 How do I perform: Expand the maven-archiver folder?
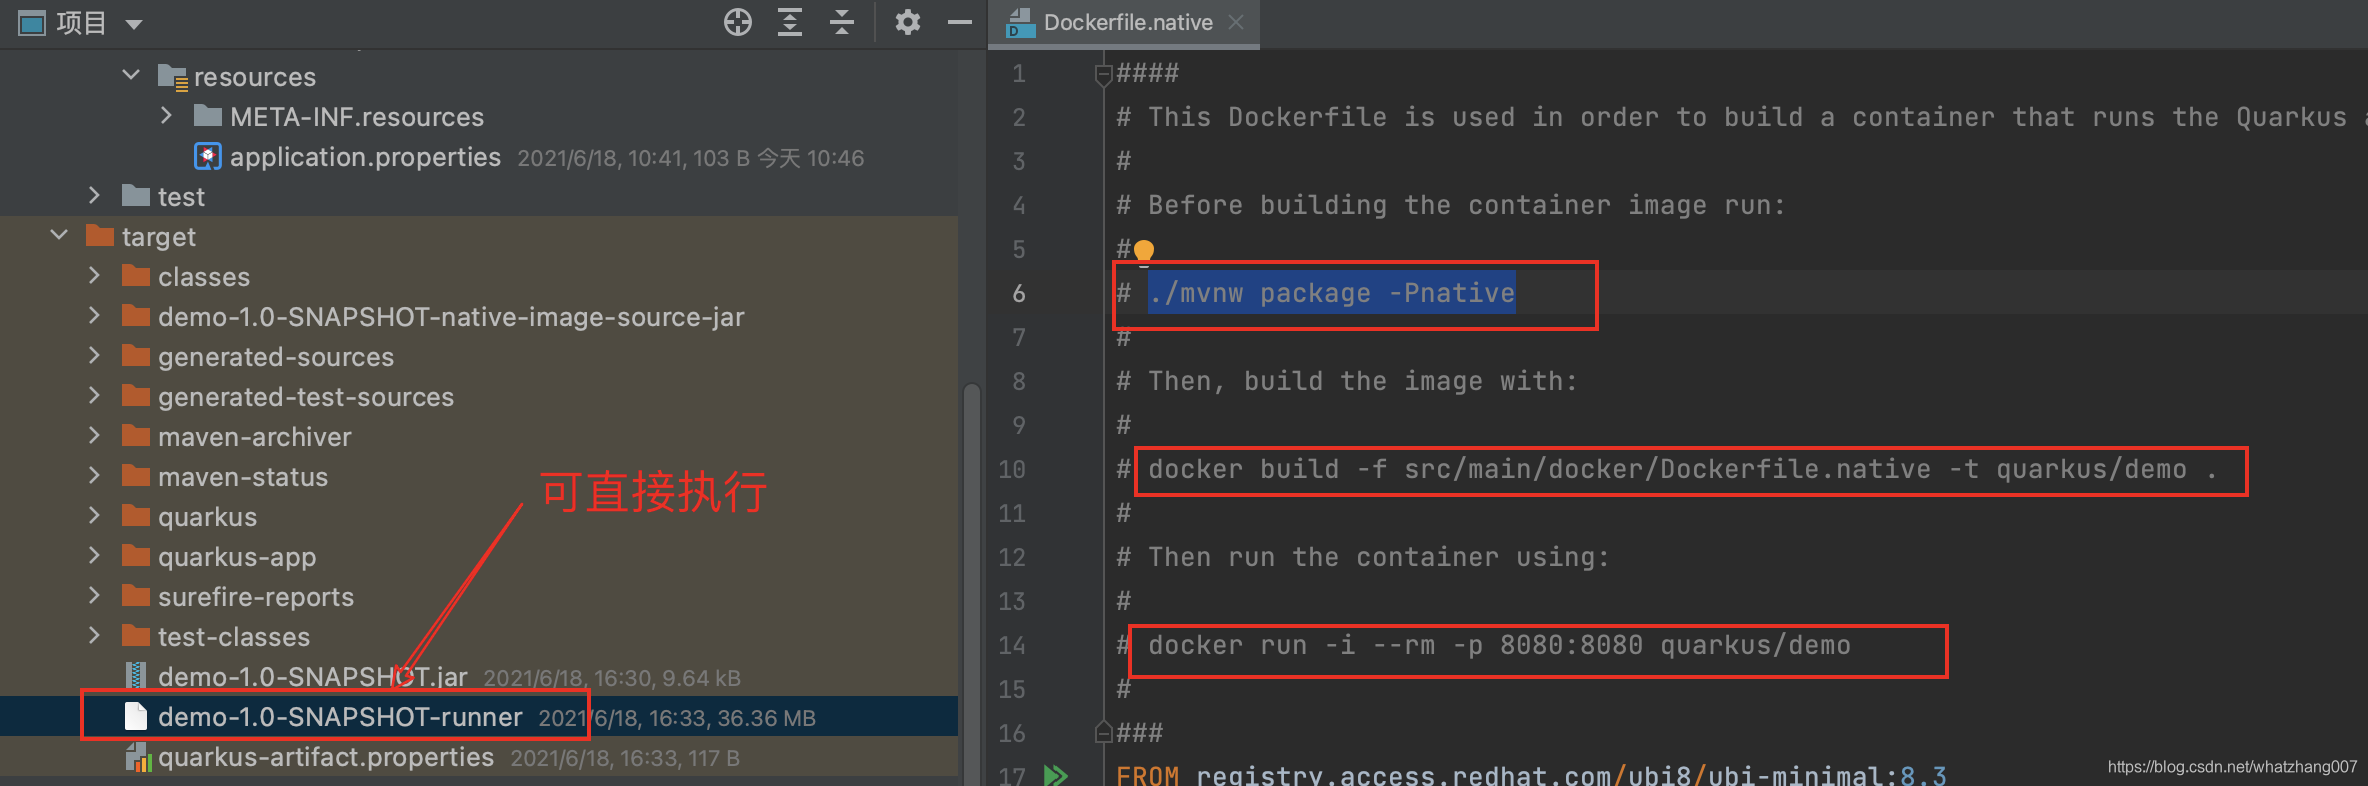click(x=95, y=436)
